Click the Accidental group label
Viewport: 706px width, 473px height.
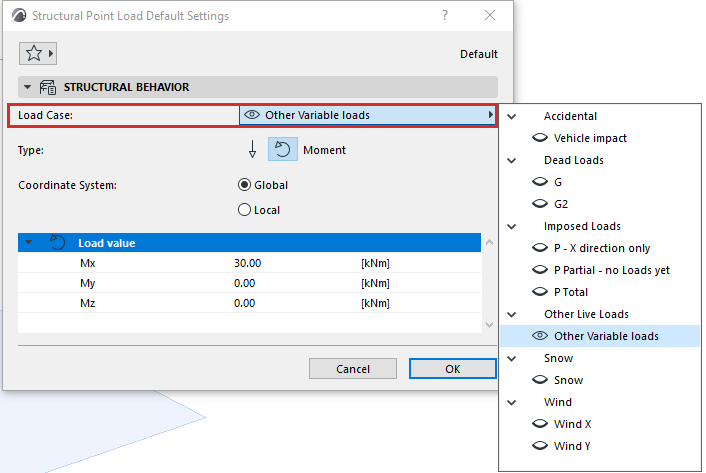coord(570,116)
